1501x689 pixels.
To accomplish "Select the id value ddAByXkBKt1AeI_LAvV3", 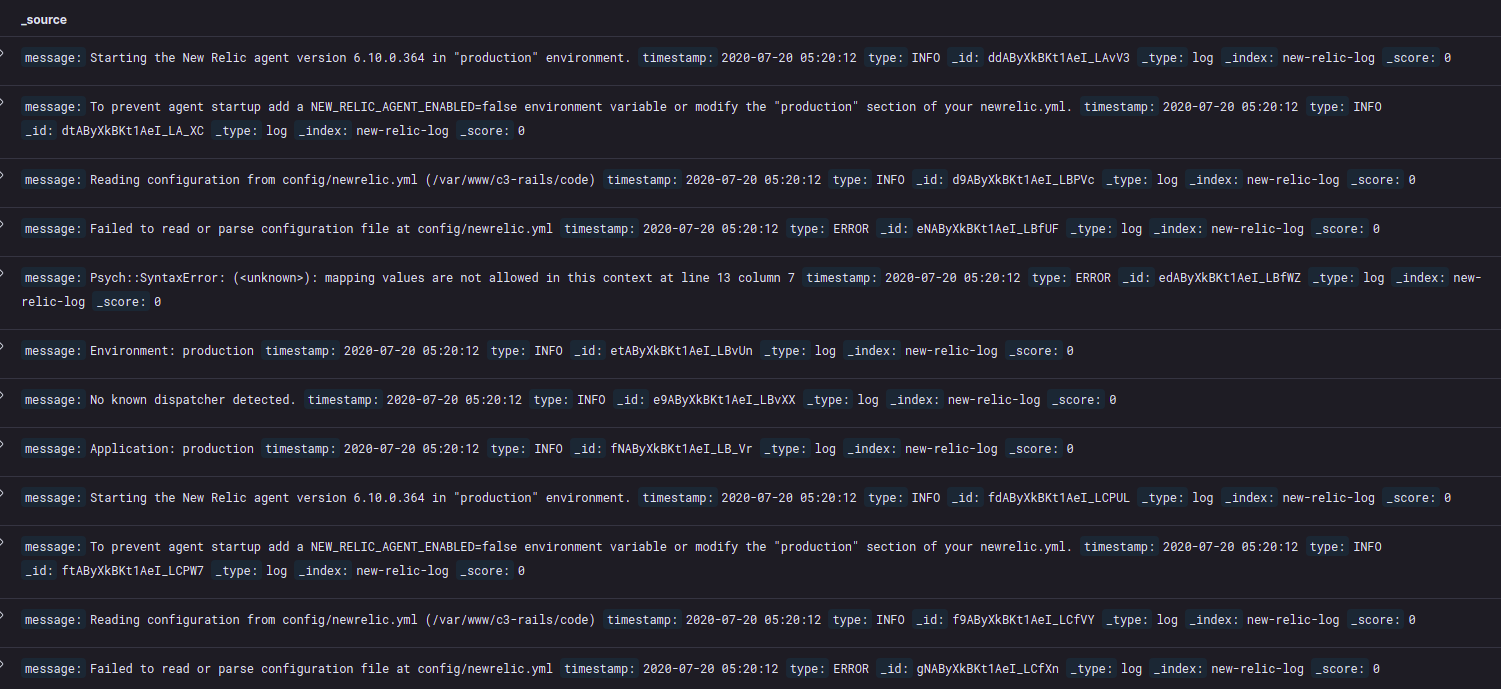I will click(x=1058, y=58).
